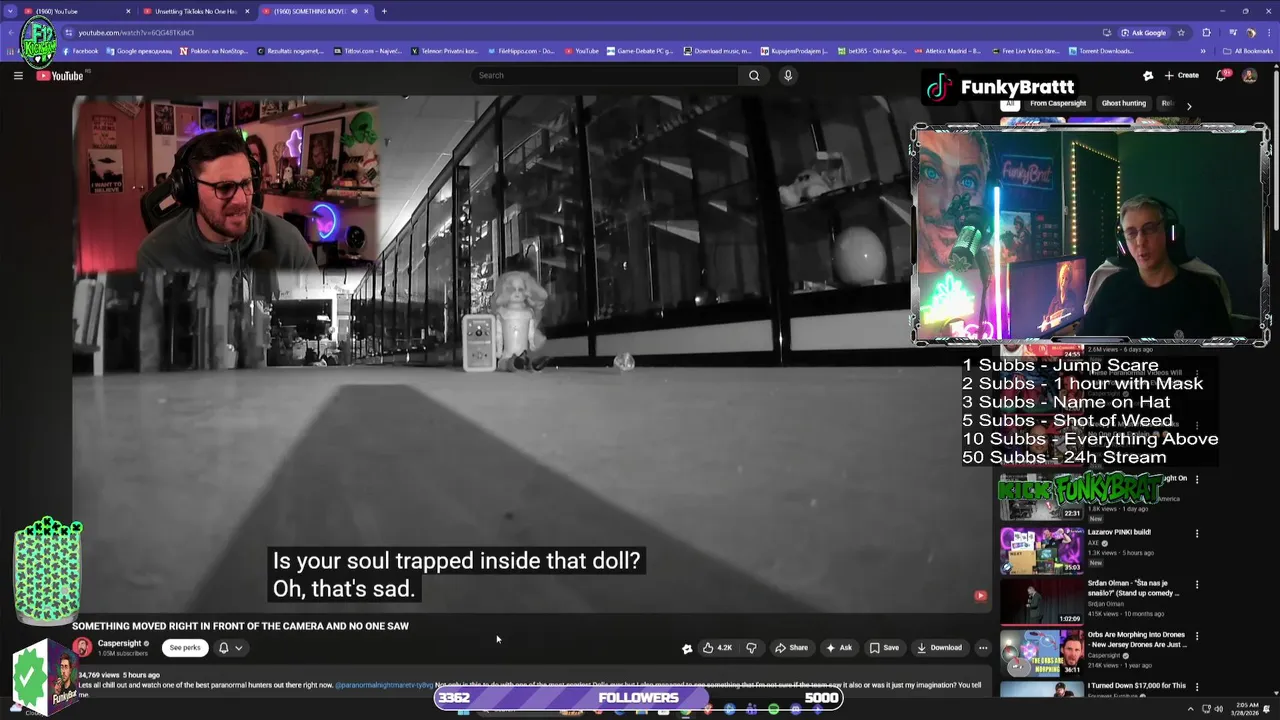
Task: Mute the playing SOMETHING MOVED tab audio icon
Action: point(354,11)
